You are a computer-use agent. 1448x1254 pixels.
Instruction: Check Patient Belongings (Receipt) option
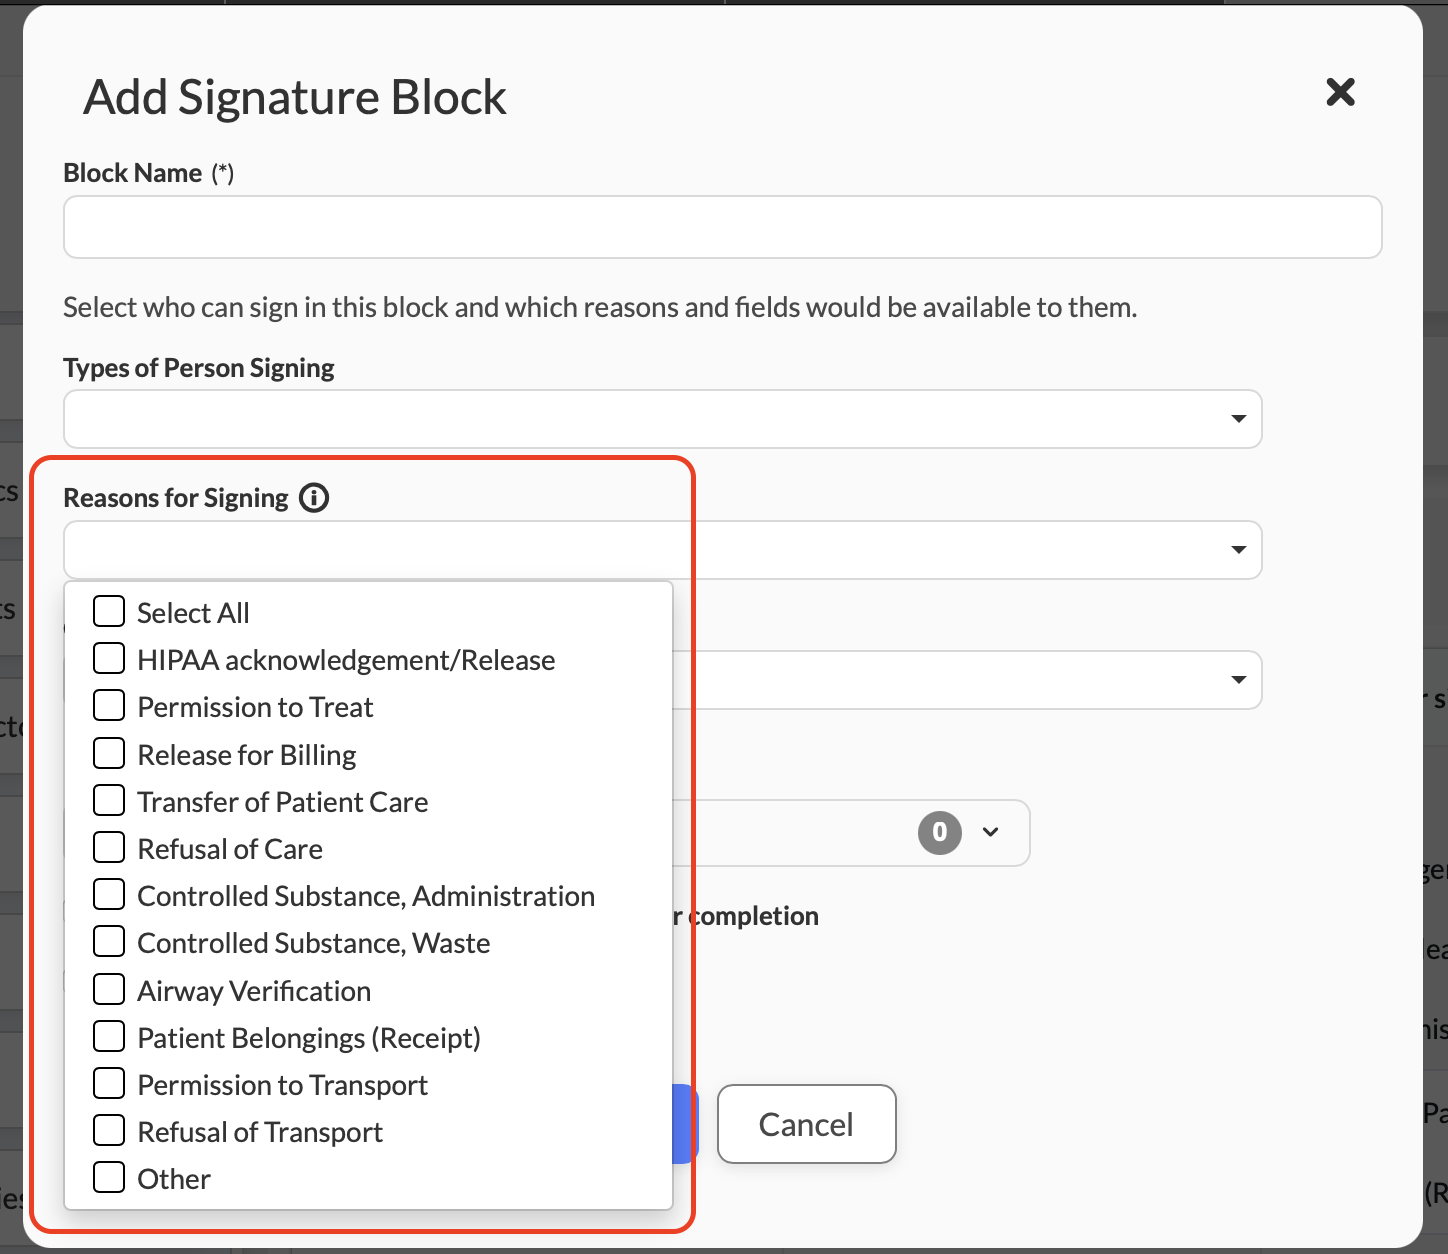coord(109,1037)
